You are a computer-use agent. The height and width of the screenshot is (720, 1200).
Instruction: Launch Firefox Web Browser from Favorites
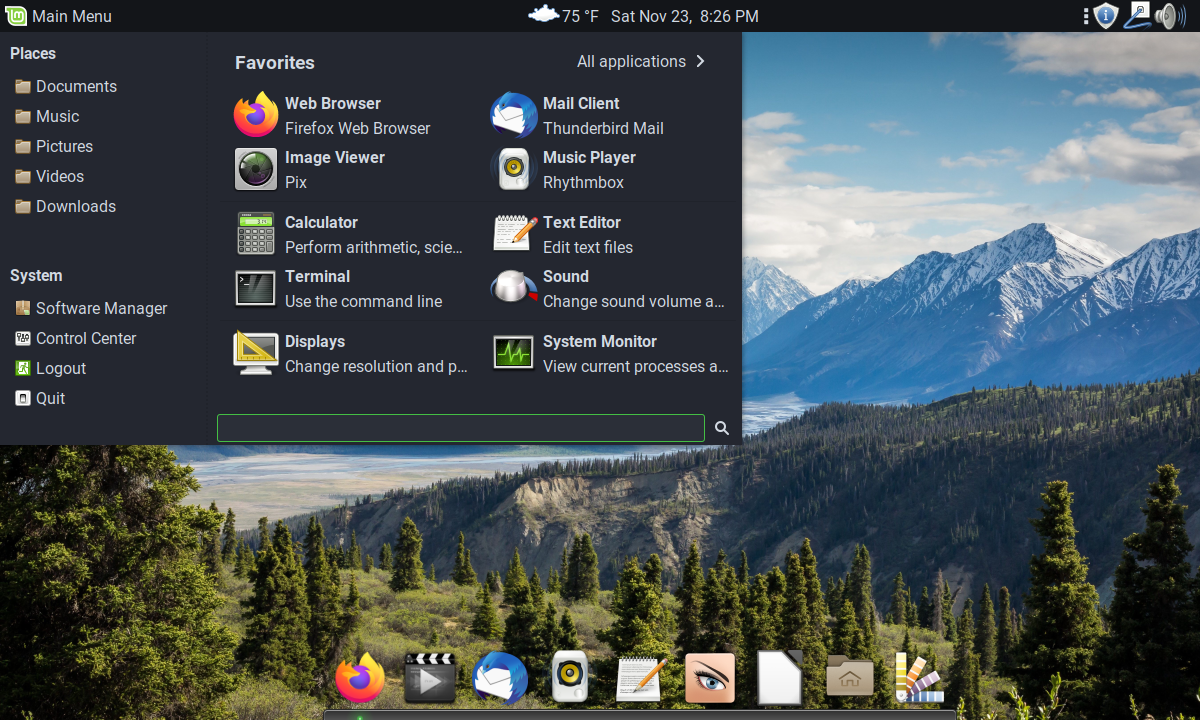(332, 115)
